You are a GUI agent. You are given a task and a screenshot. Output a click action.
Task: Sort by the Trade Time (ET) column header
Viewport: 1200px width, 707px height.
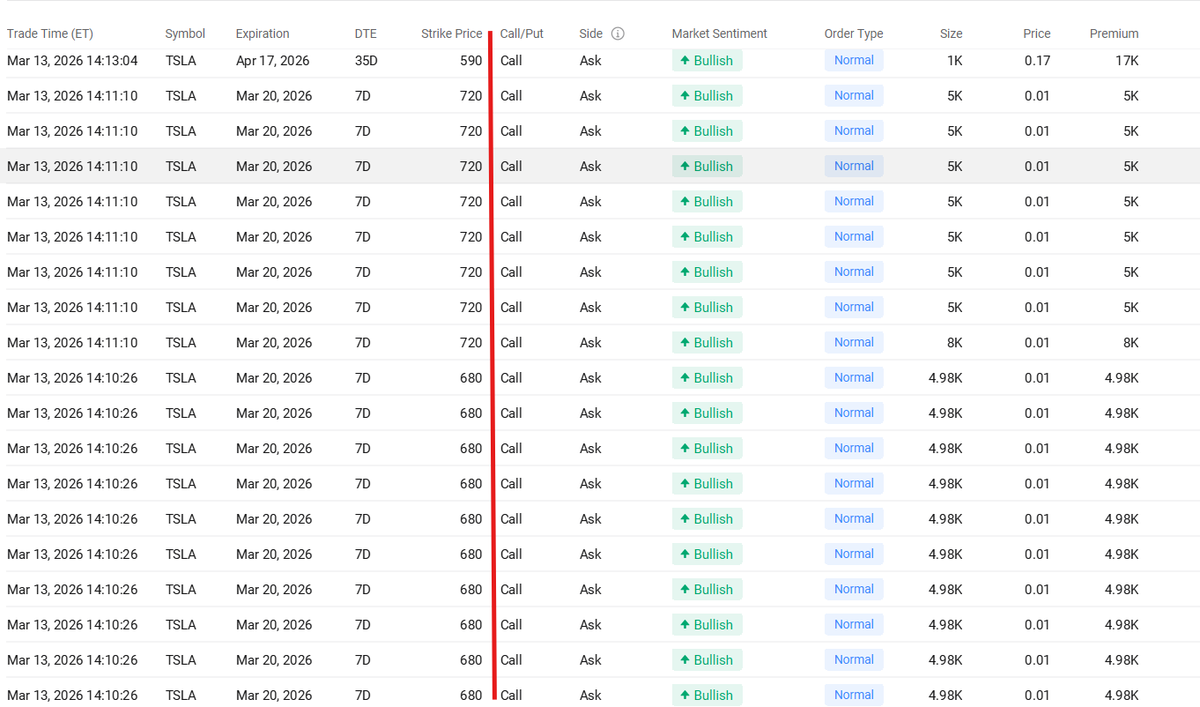tap(50, 33)
